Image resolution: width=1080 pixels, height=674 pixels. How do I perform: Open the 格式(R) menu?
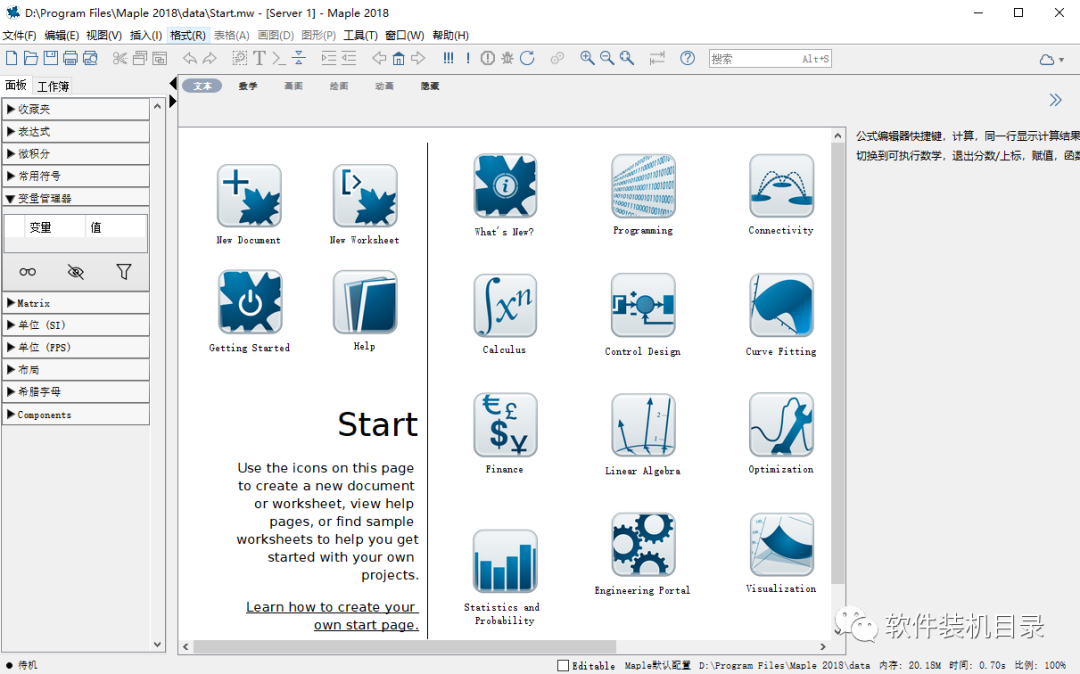pos(187,35)
